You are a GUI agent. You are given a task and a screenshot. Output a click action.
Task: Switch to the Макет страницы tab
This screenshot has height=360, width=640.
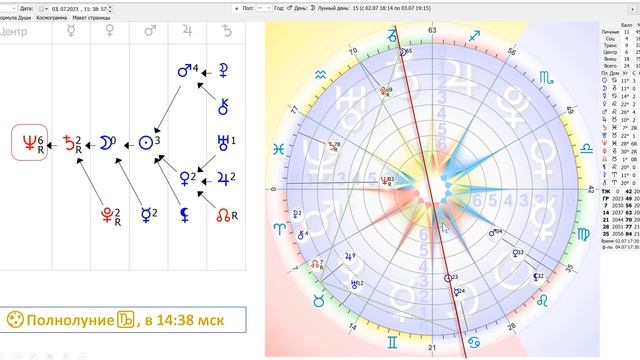click(x=91, y=18)
